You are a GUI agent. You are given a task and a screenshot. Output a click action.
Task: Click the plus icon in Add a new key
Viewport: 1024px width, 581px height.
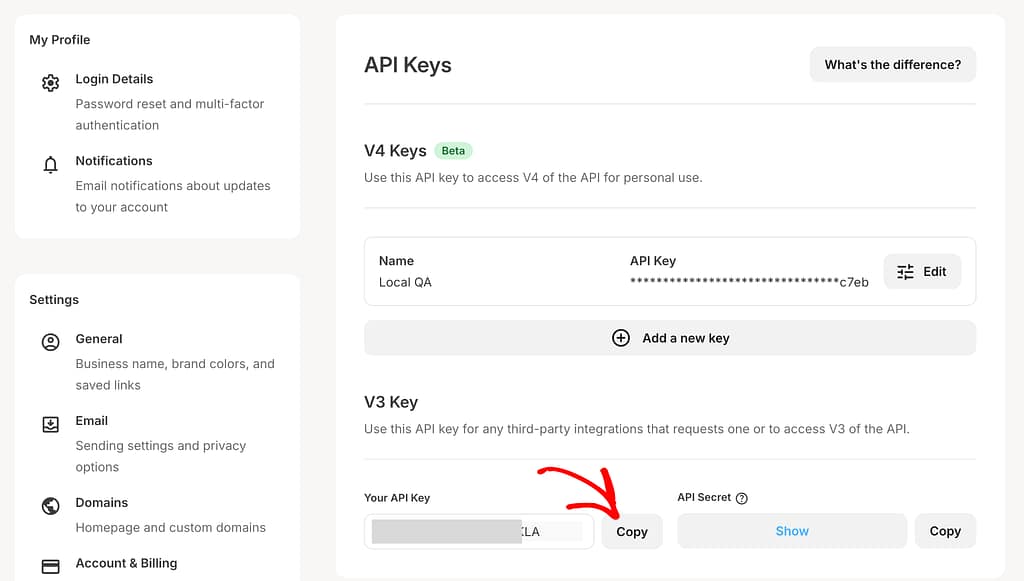[x=620, y=338]
